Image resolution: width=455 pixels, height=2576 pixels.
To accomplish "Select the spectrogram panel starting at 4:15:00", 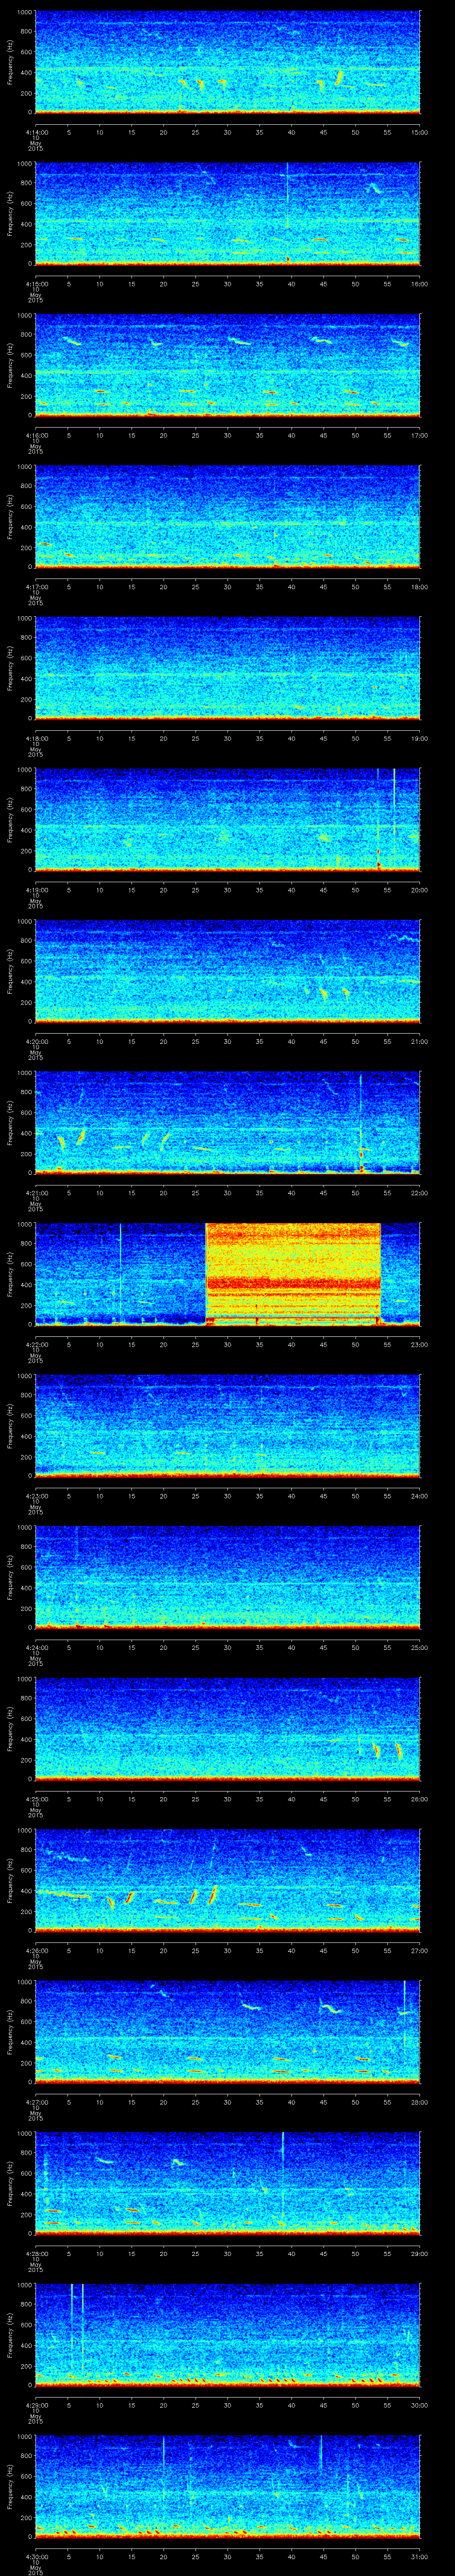I will [228, 214].
